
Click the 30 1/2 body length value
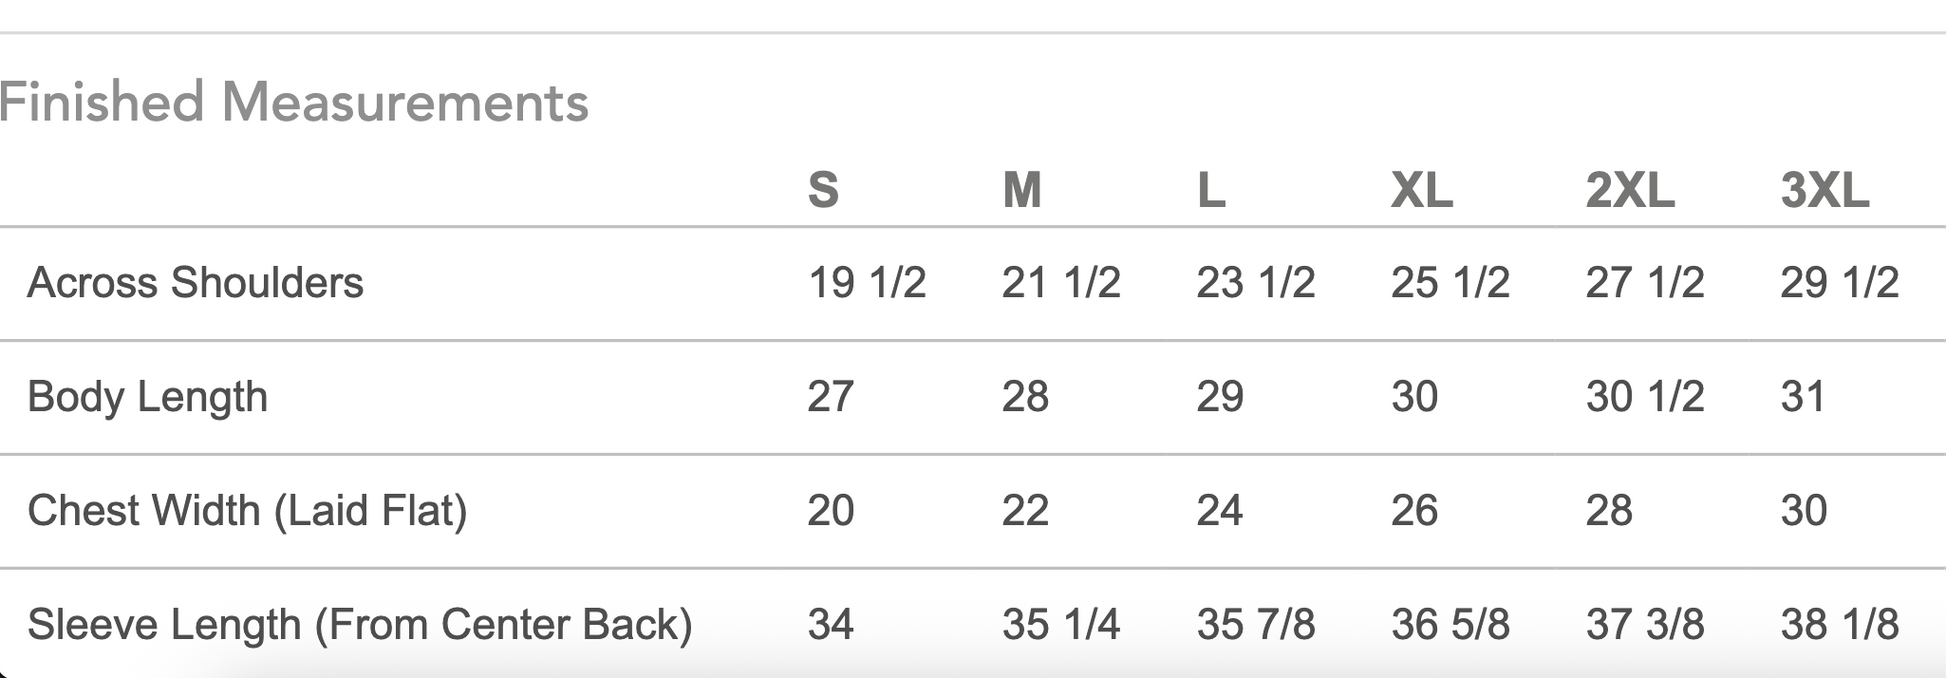(x=1645, y=397)
